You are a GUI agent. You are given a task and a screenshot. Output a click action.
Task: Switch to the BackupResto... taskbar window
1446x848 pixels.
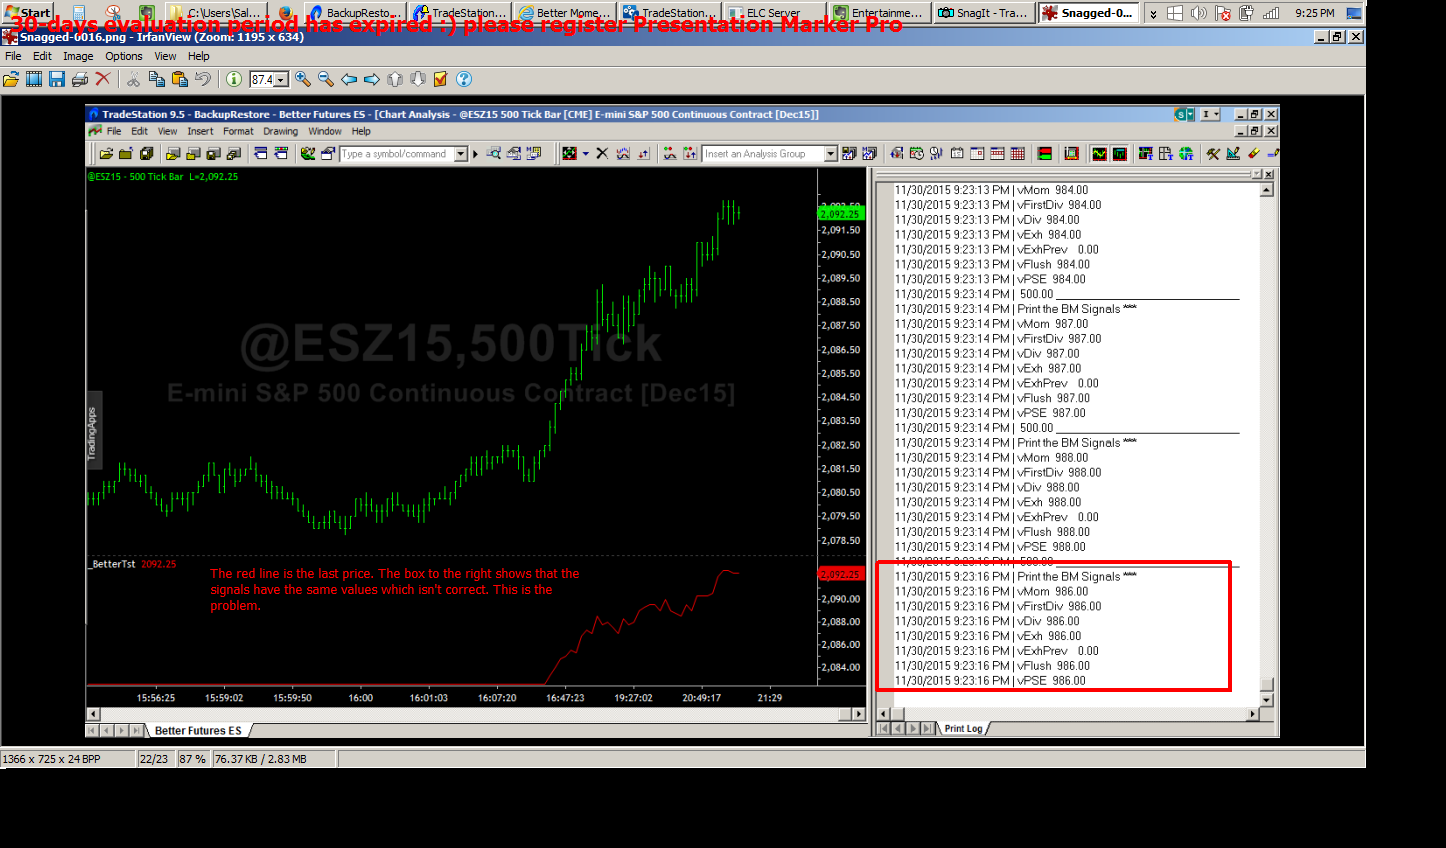355,13
